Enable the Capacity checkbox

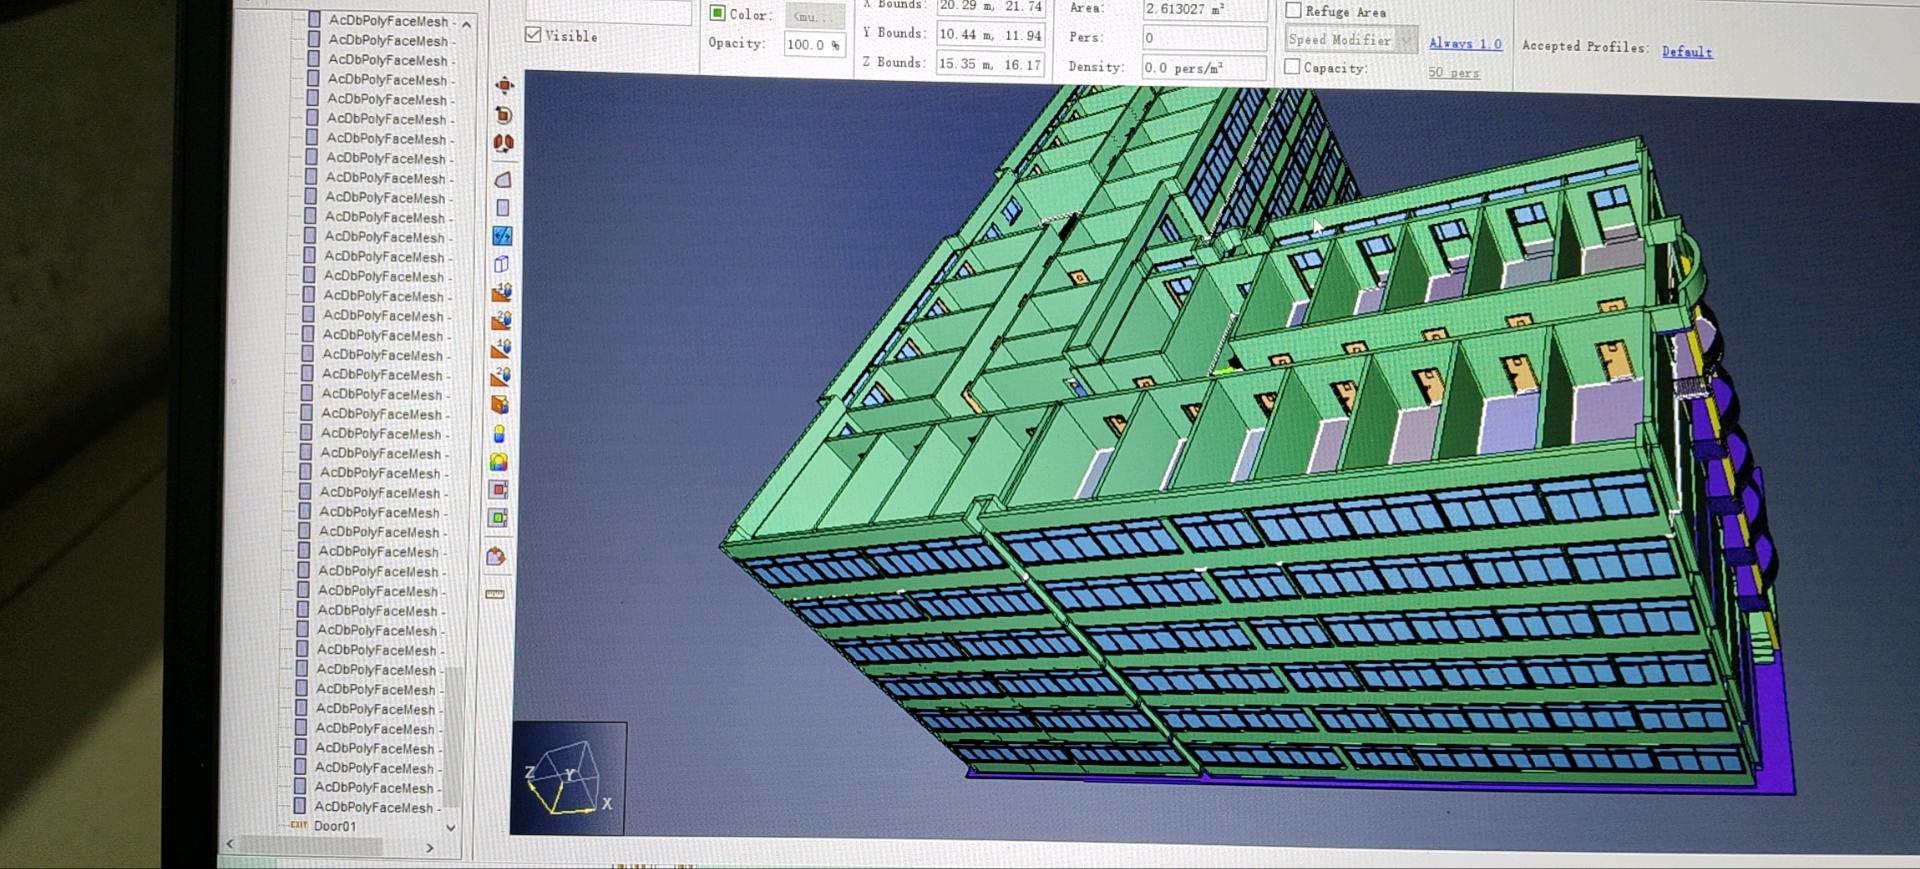coord(1292,67)
